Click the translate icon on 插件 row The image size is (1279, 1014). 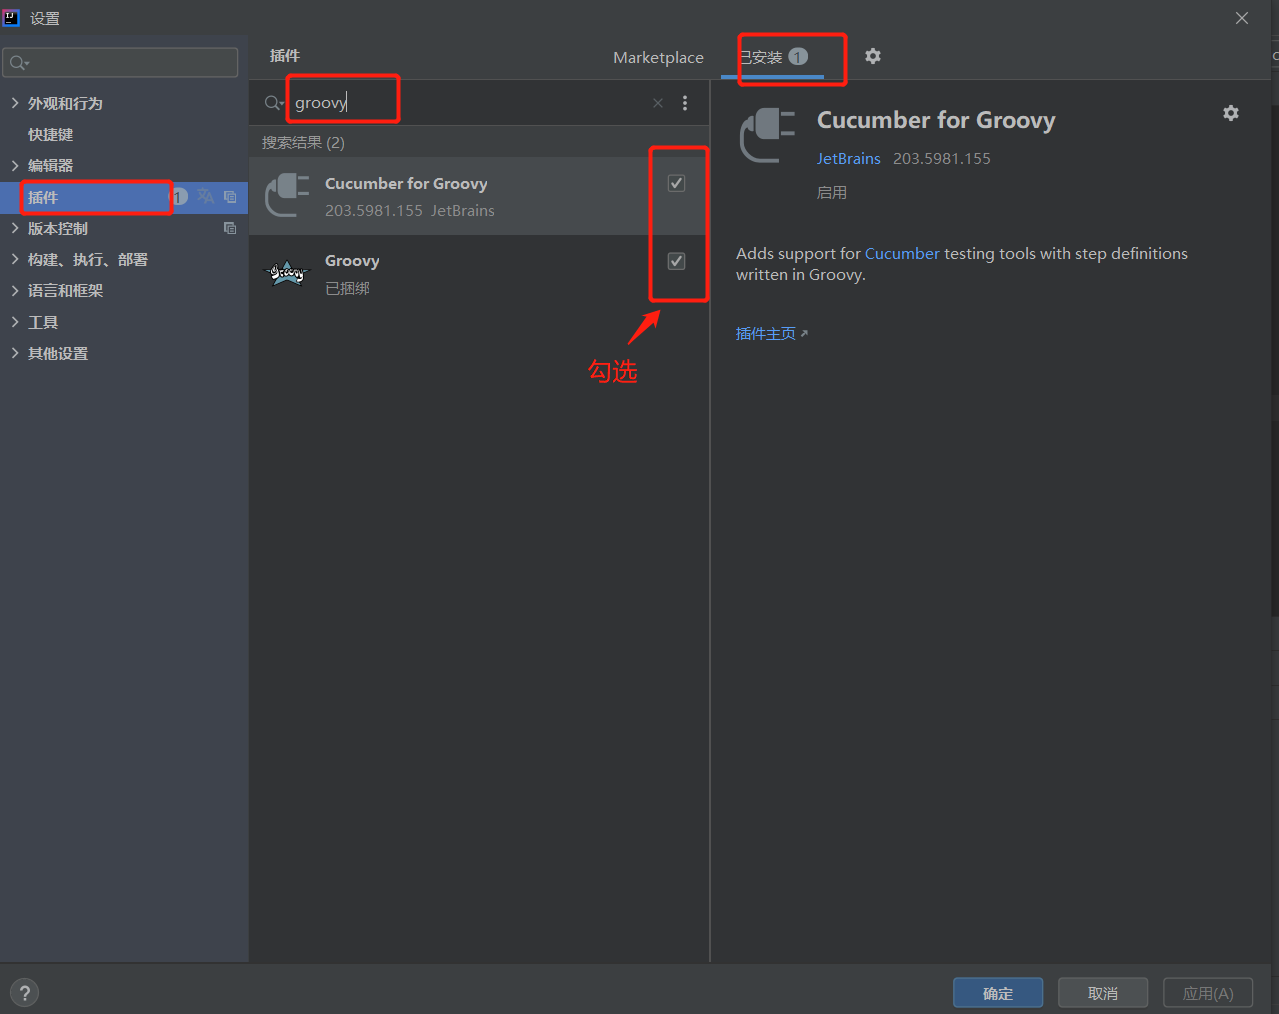pos(206,197)
